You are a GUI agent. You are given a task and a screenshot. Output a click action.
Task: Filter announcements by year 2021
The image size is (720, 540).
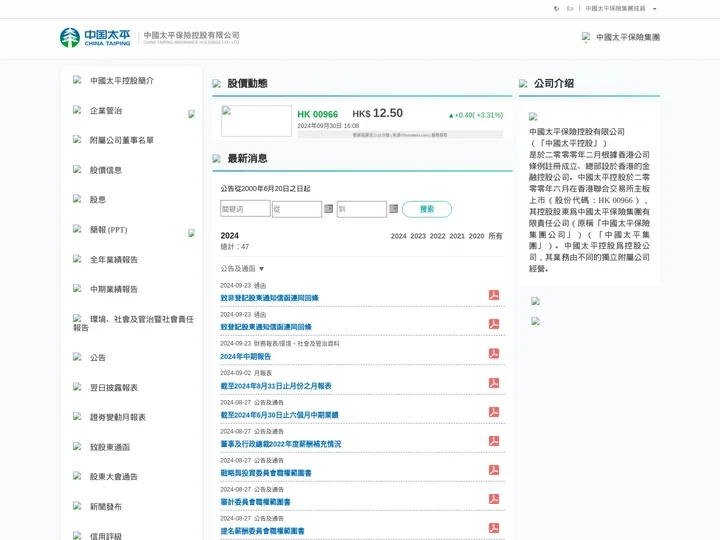(457, 236)
